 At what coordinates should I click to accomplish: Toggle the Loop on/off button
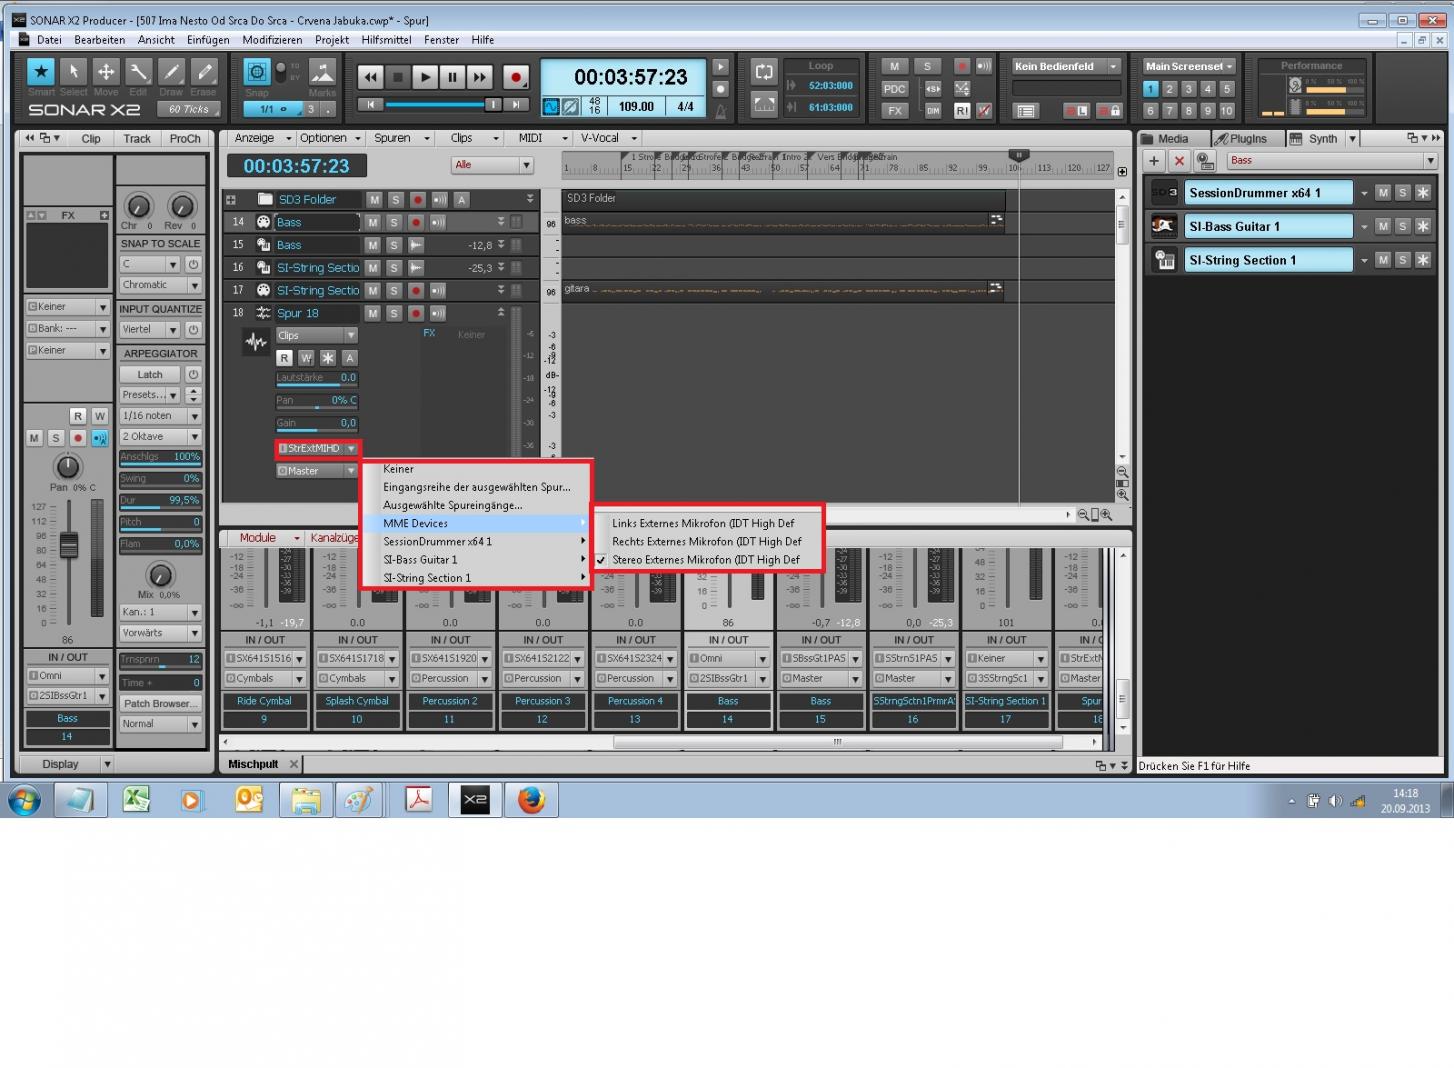click(764, 72)
